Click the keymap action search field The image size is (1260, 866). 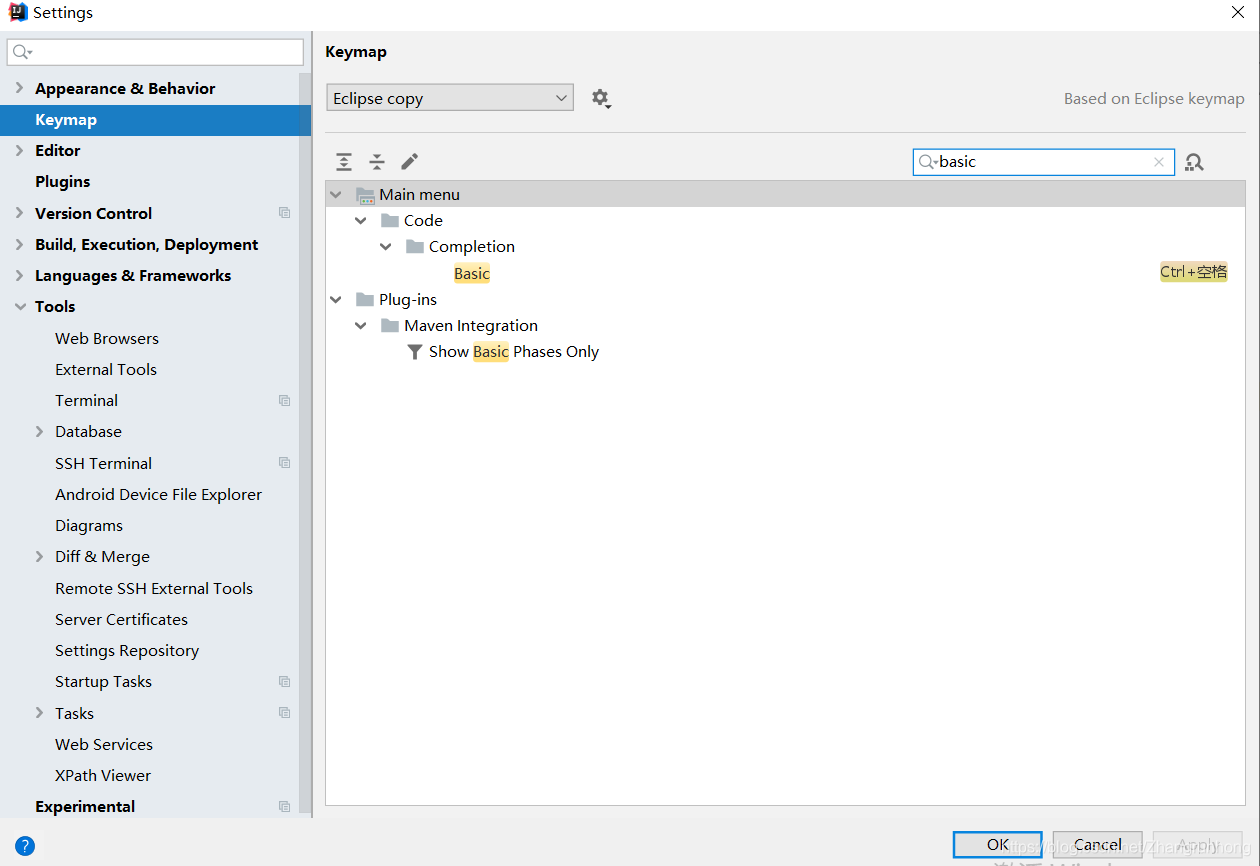point(1043,162)
